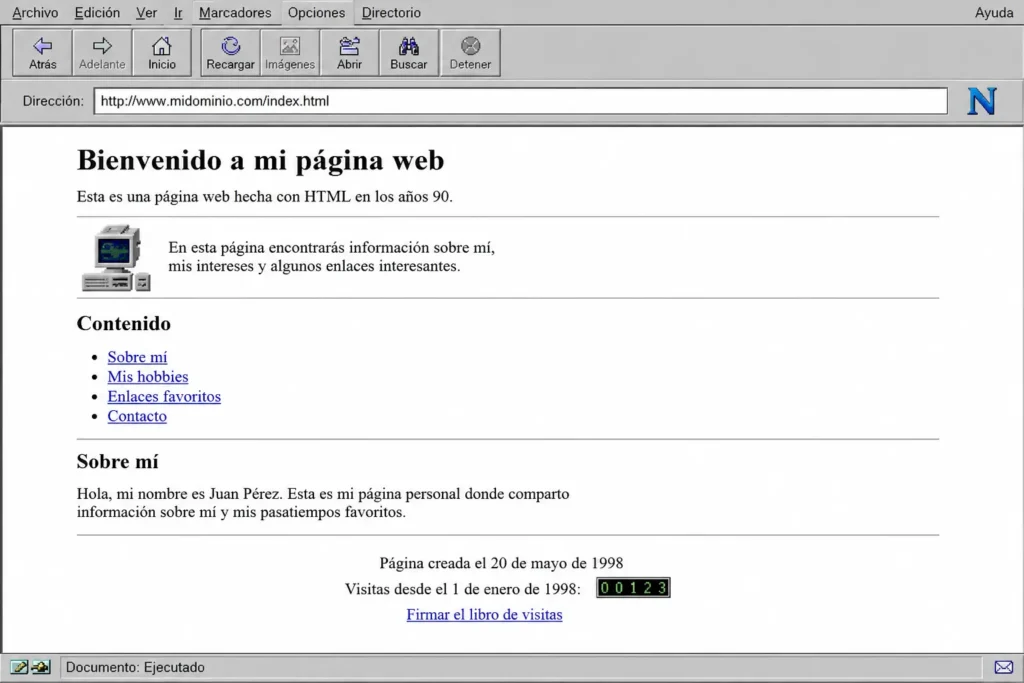Click the pencil edit icon in status bar
Image resolution: width=1024 pixels, height=683 pixels.
19,667
